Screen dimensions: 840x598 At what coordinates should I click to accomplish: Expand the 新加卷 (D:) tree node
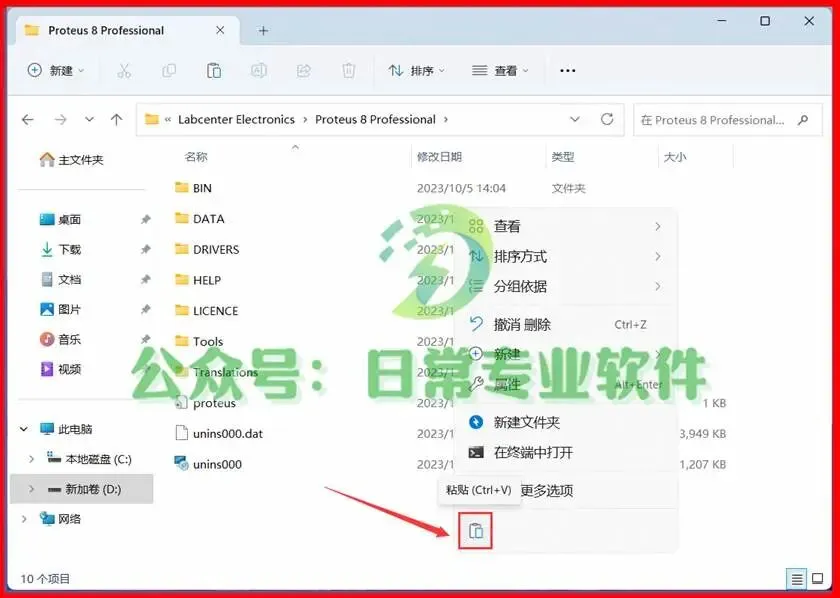pos(31,489)
